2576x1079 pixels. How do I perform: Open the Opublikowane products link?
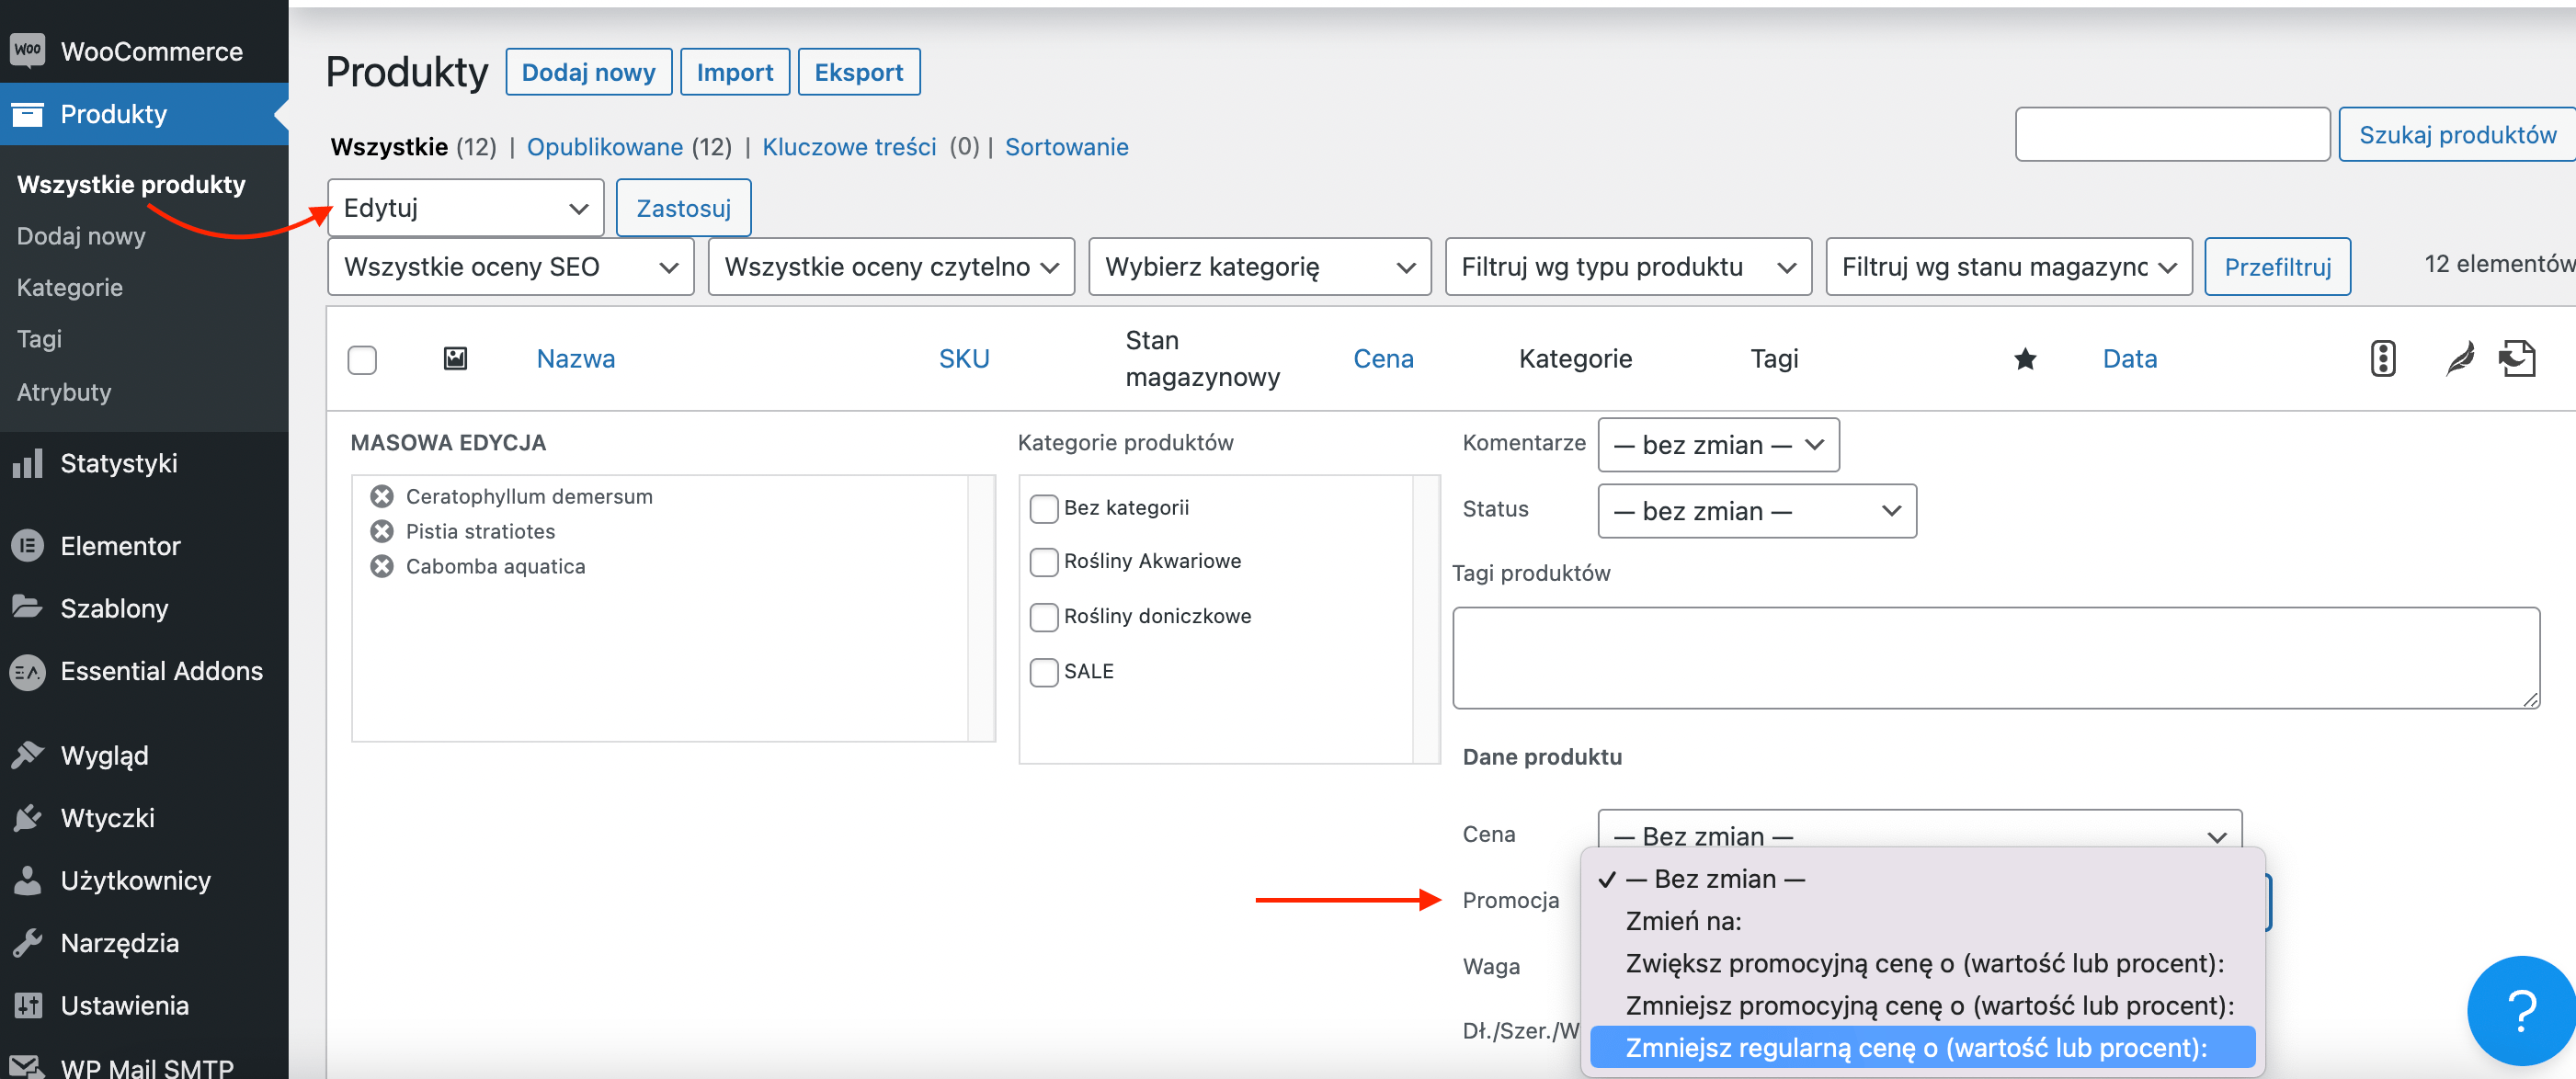point(604,147)
